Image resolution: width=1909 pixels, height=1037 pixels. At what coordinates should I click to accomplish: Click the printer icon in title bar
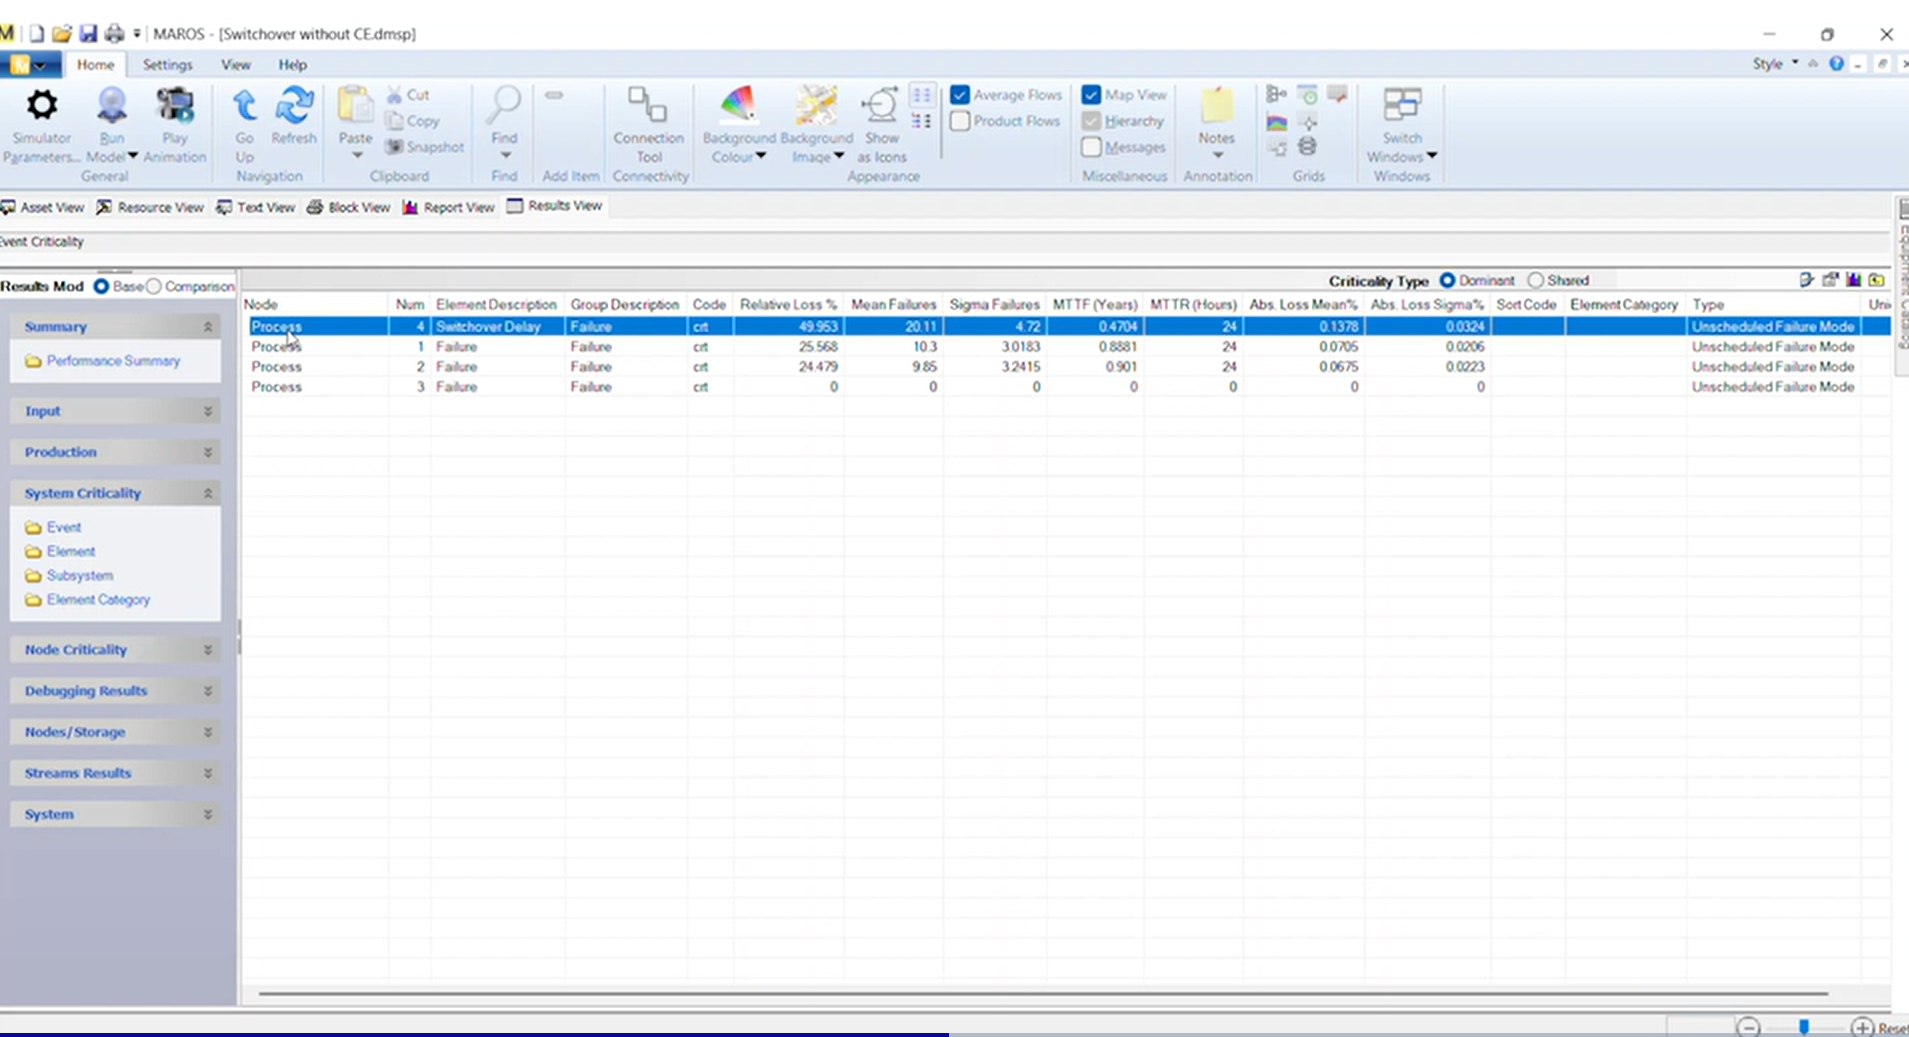click(x=114, y=33)
